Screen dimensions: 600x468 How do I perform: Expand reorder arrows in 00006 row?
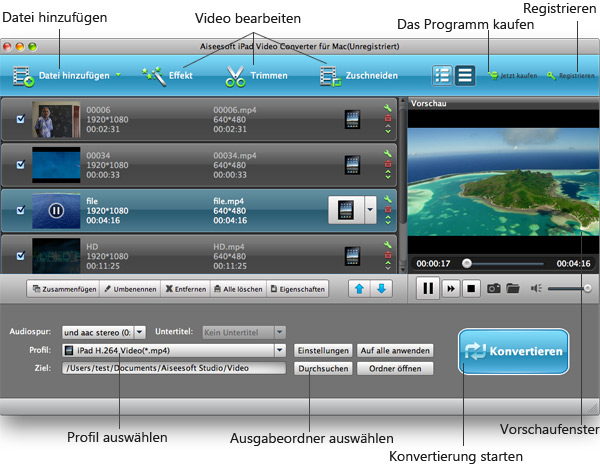(388, 129)
